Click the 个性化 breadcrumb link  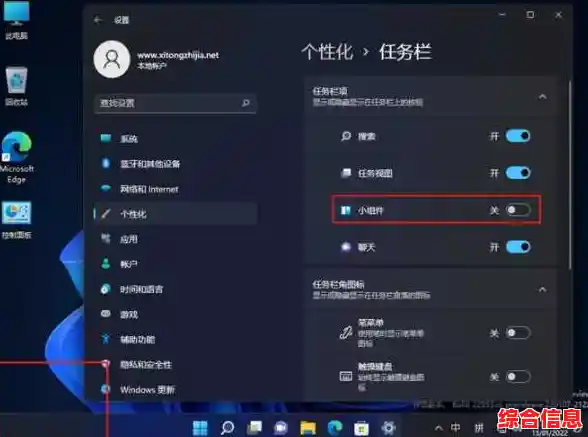point(327,52)
